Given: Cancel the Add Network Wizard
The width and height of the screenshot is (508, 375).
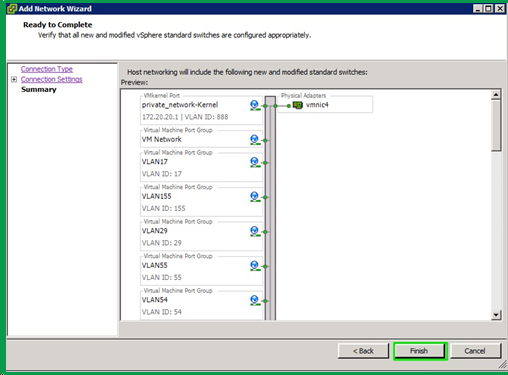Looking at the screenshot, I should click(476, 351).
